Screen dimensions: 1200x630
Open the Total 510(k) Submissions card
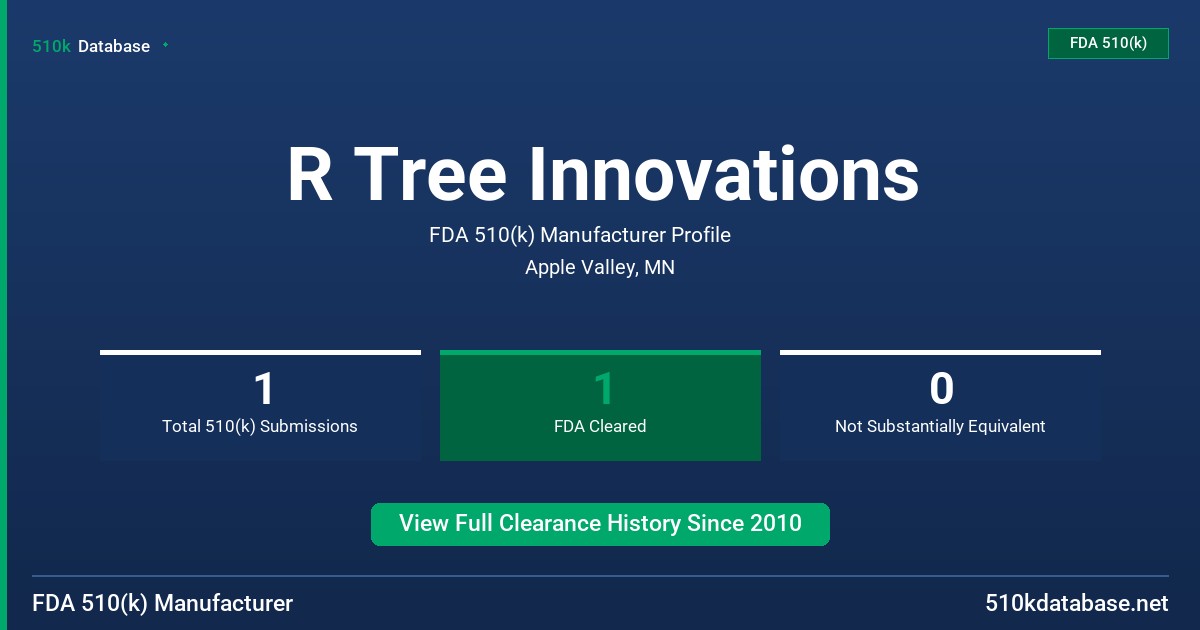260,405
